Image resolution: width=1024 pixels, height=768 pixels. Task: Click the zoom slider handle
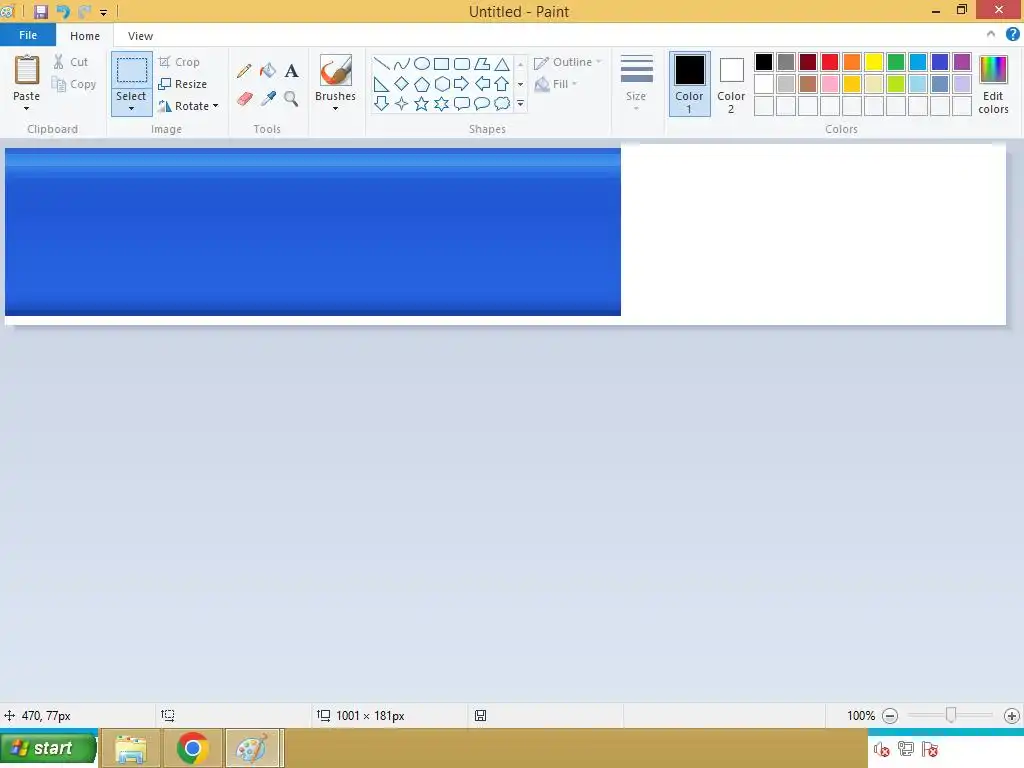pos(951,715)
